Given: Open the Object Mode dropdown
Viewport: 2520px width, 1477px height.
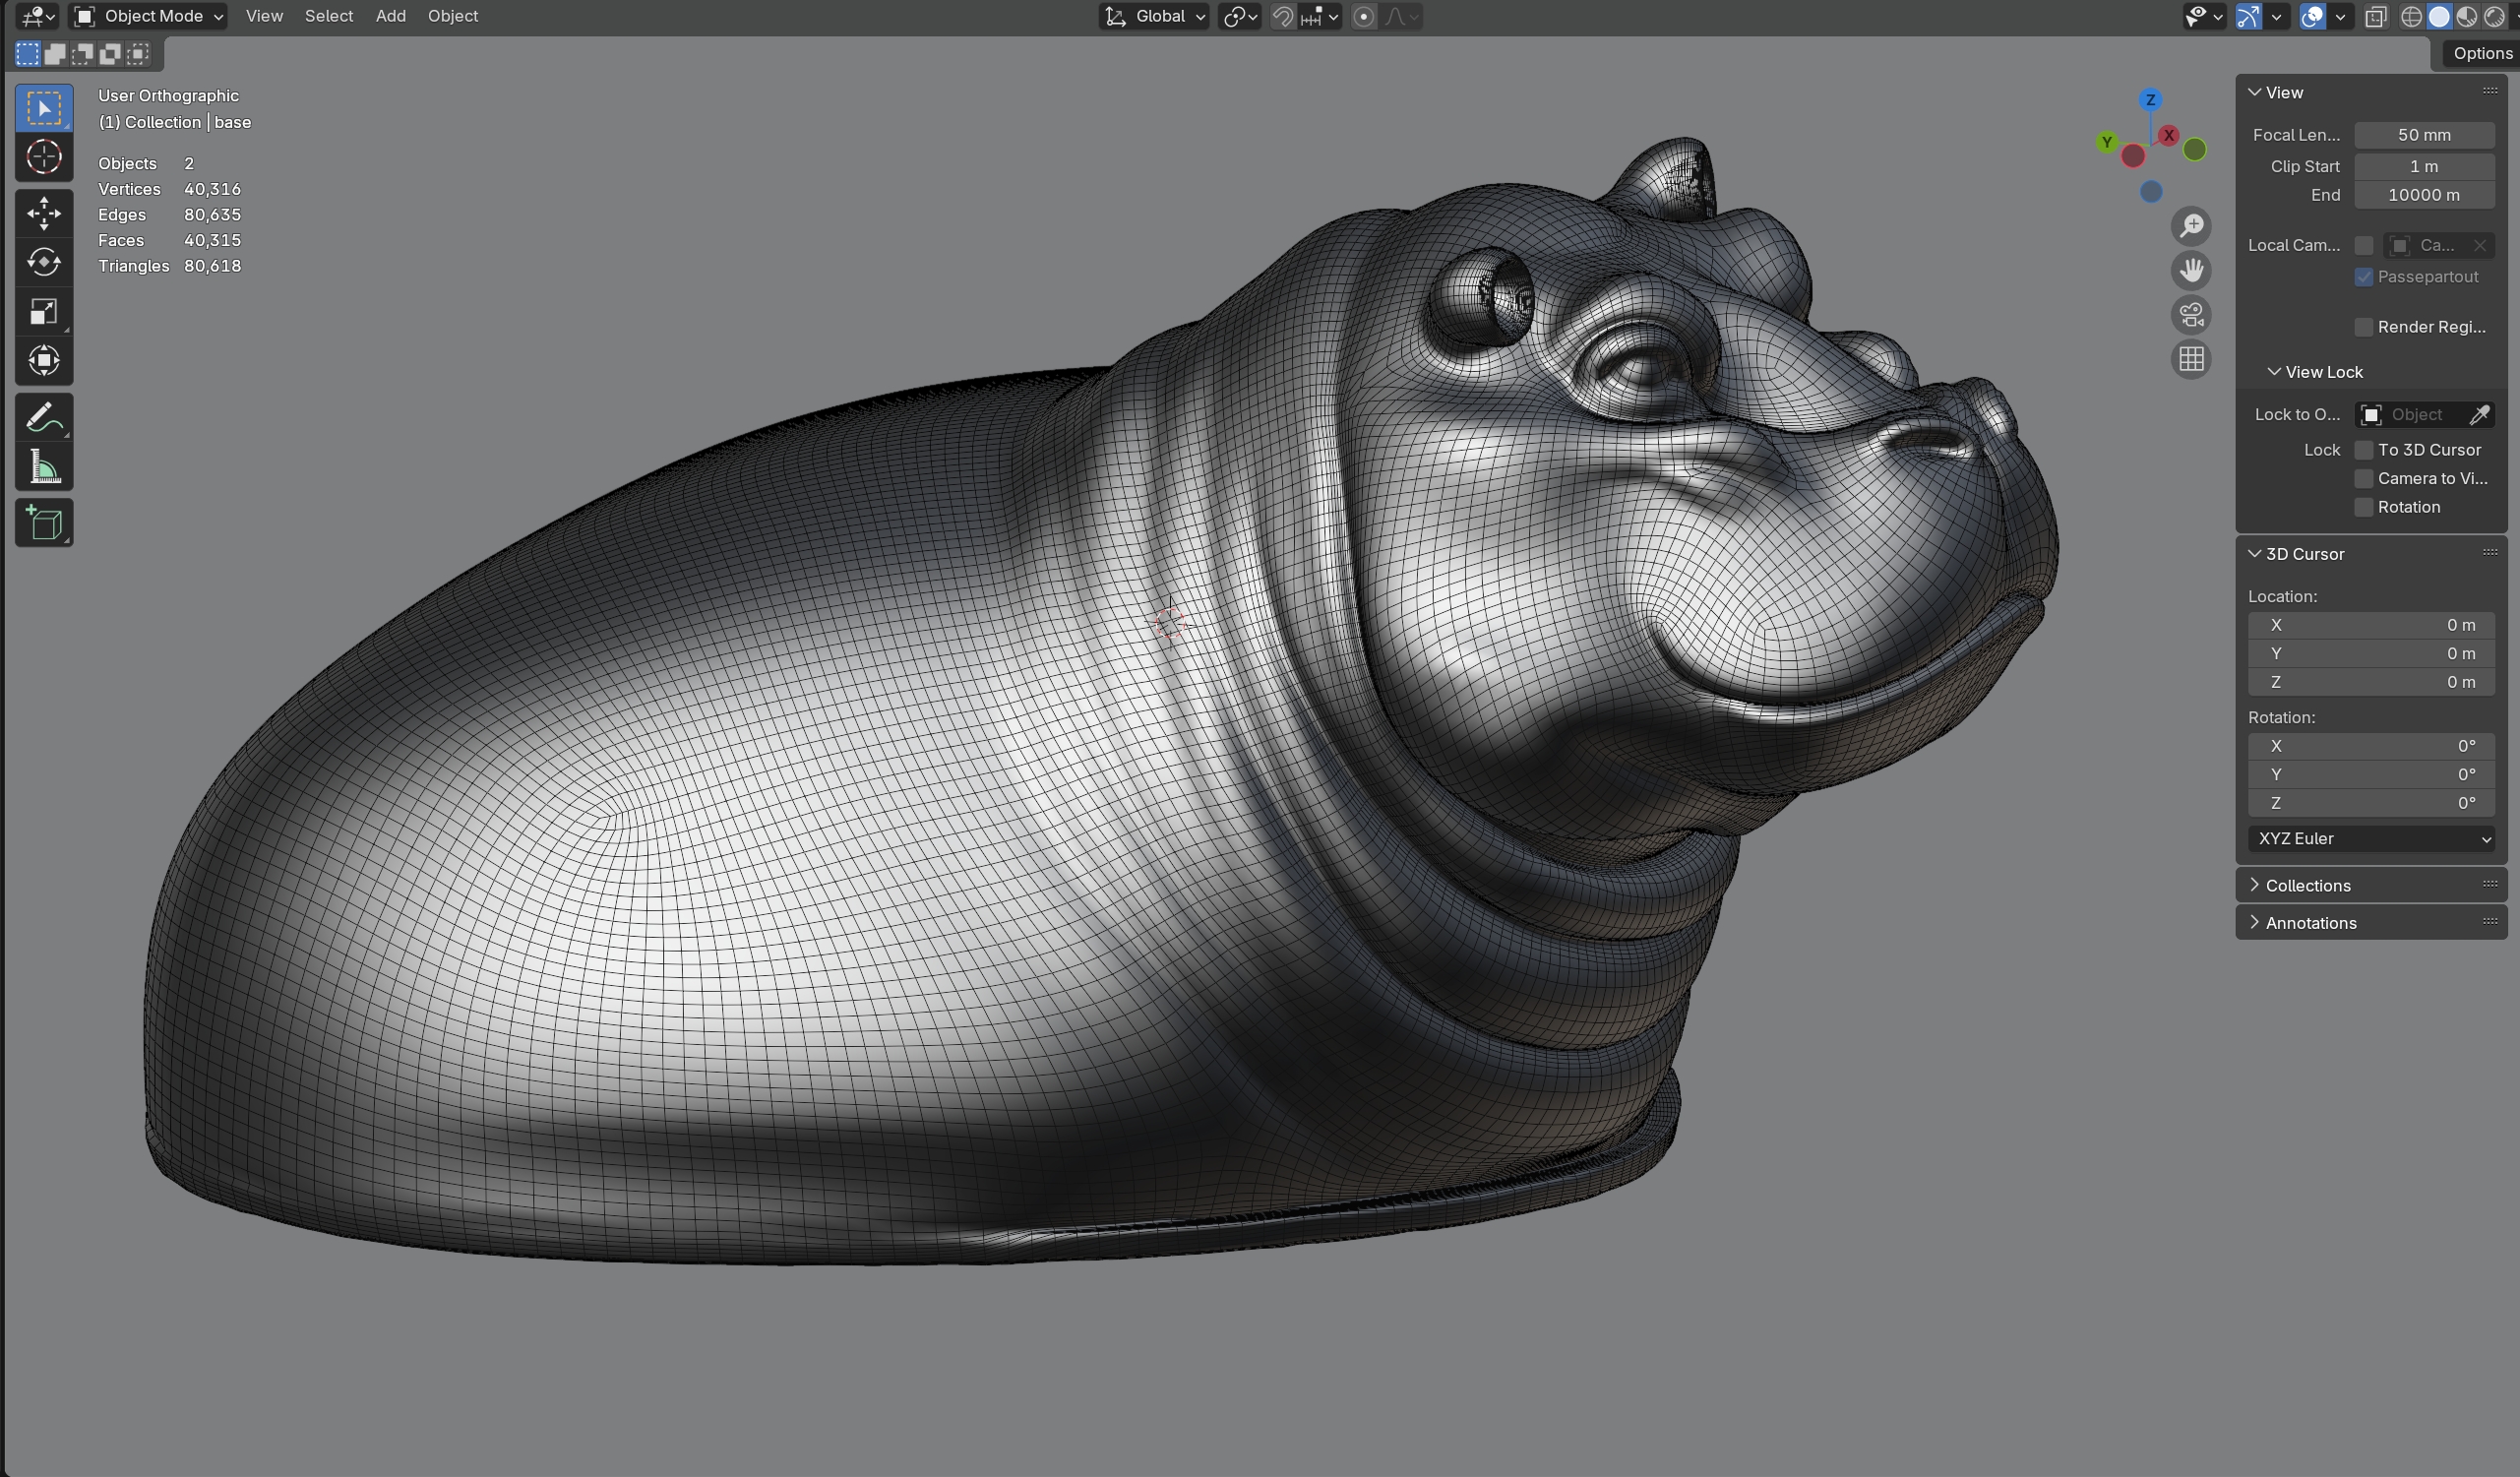Looking at the screenshot, I should point(150,16).
